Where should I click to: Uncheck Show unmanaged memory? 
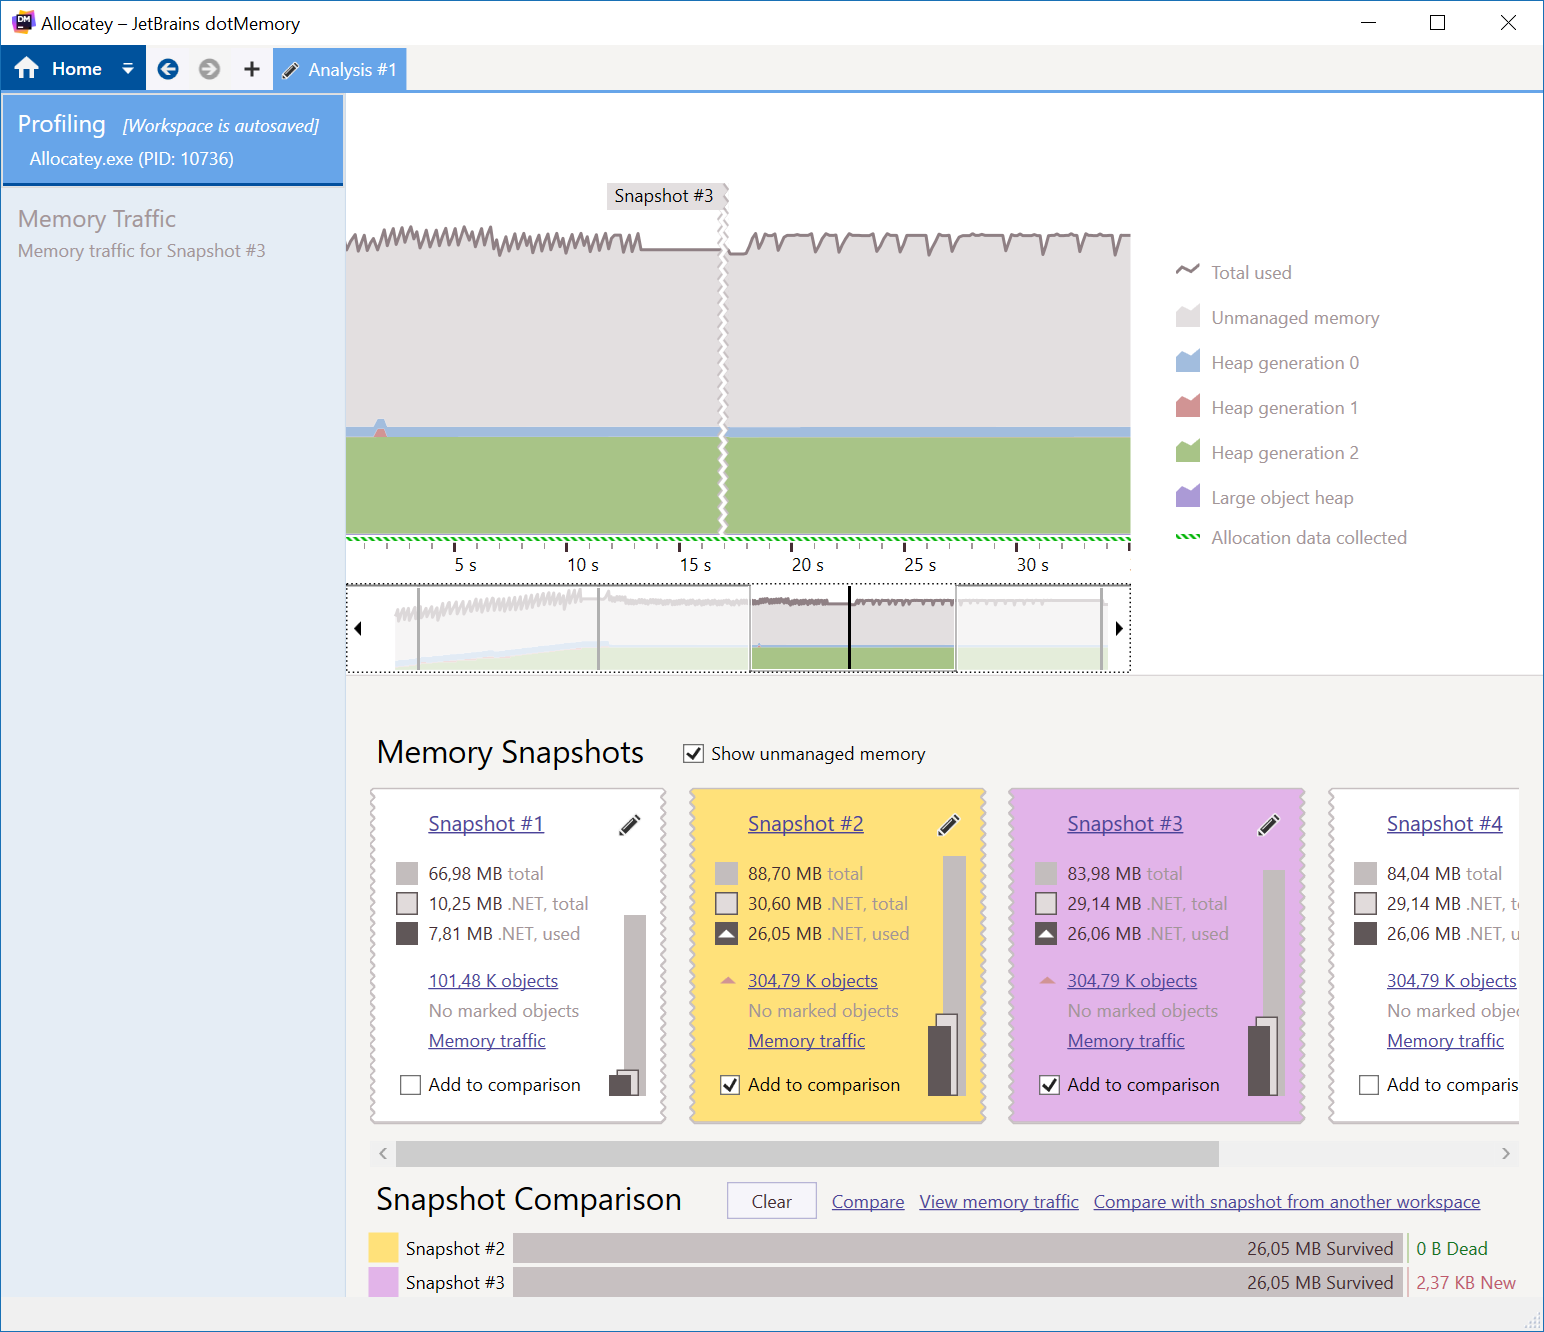[x=693, y=753]
